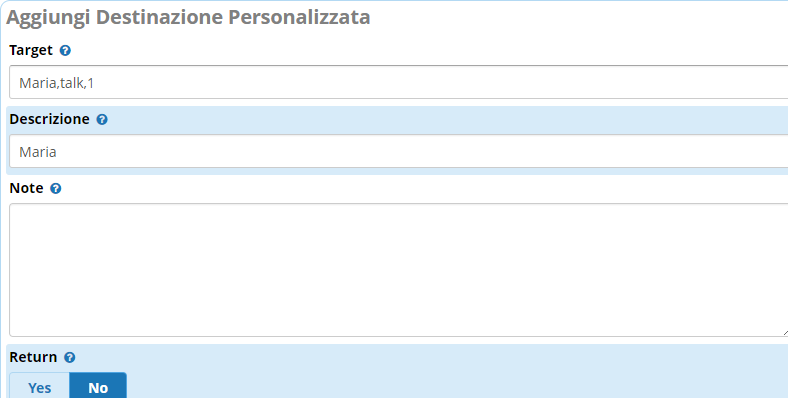The width and height of the screenshot is (788, 398).
Task: Focus the Target field containing Maria,talk,1
Action: pyautogui.click(x=399, y=82)
